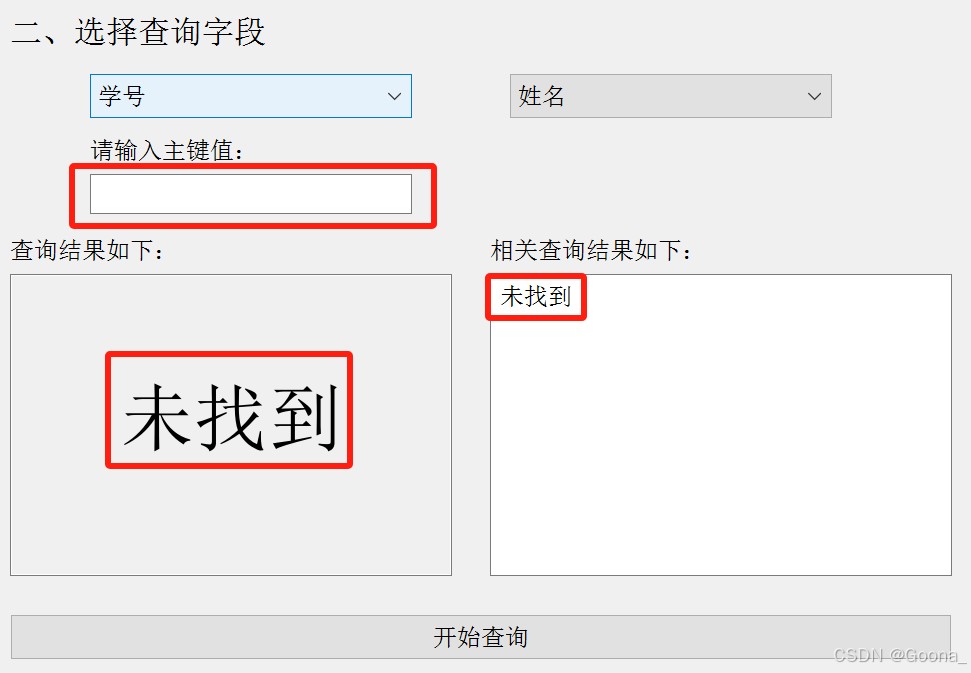Click red frame around the primary key input
This screenshot has height=673, width=971.
253,167
